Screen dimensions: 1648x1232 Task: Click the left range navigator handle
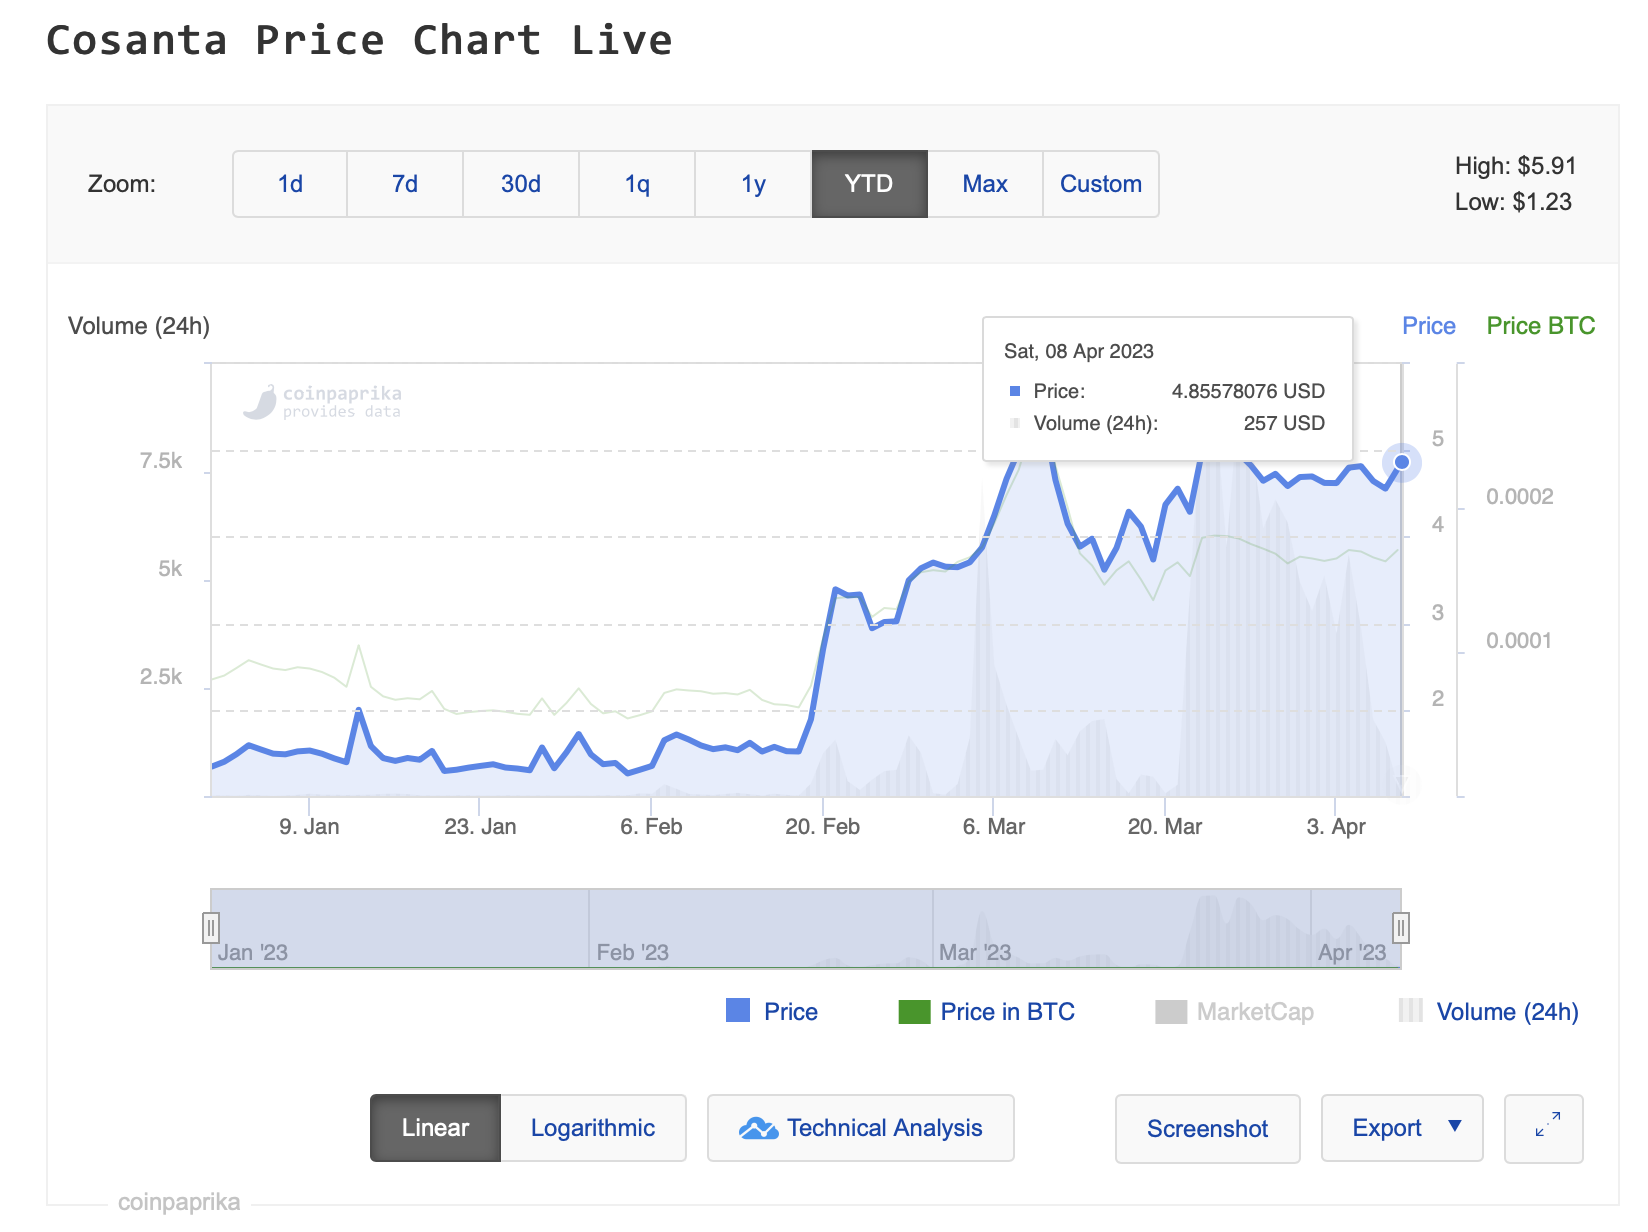pos(211,928)
